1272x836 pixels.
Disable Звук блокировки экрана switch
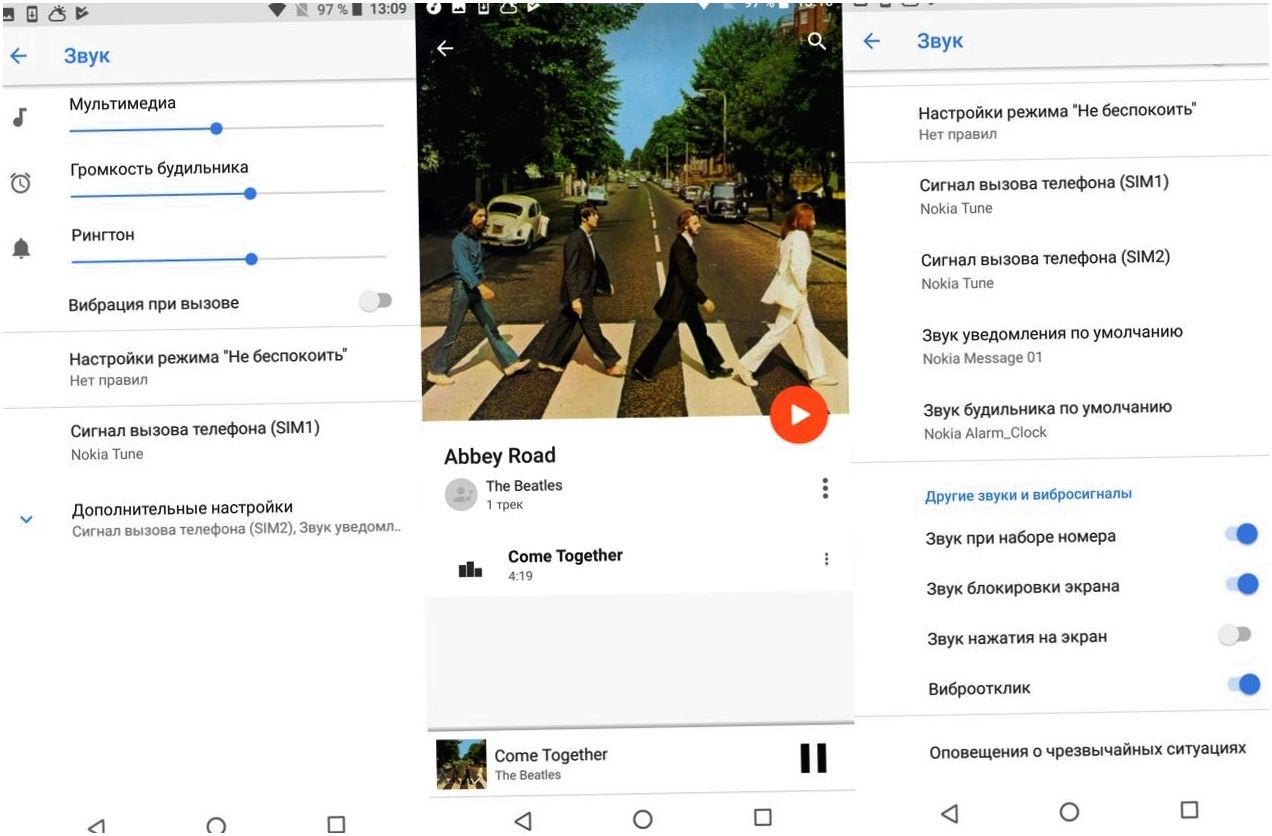(1242, 584)
